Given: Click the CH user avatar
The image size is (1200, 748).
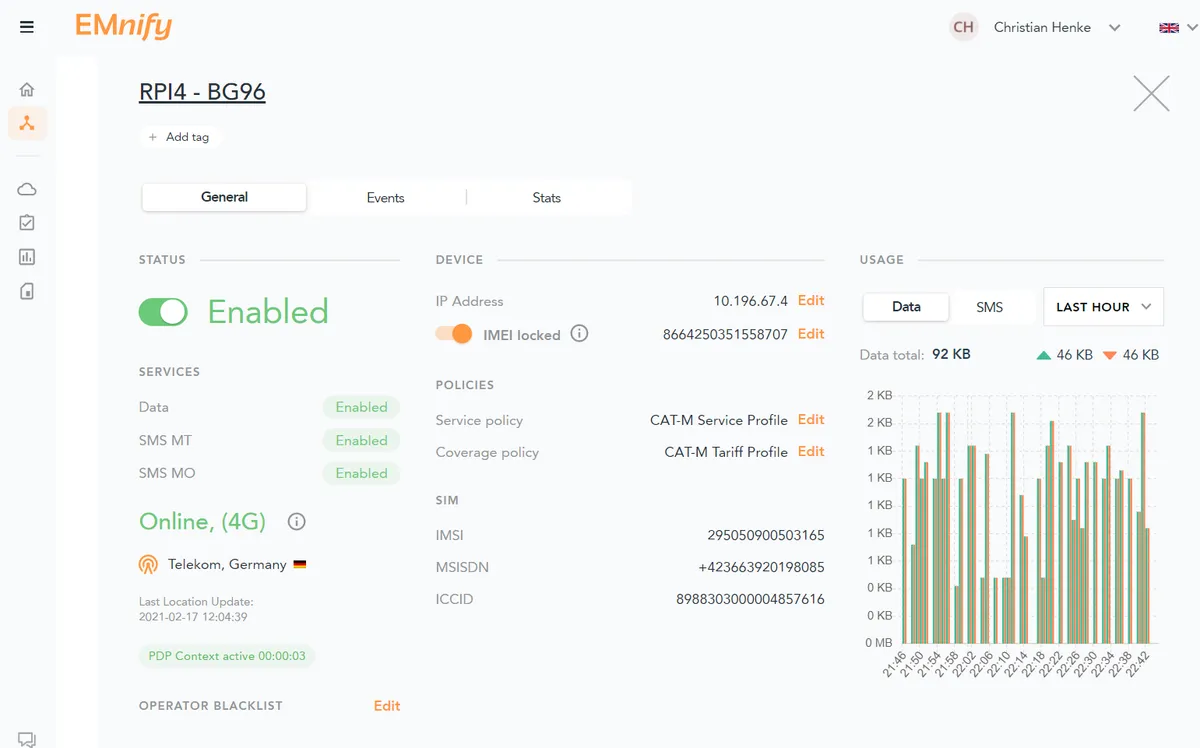Looking at the screenshot, I should [x=963, y=27].
